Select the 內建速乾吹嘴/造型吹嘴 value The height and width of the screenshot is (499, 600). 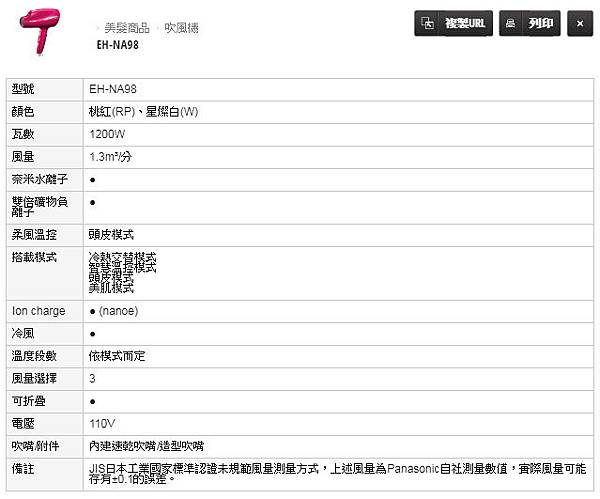pyautogui.click(x=146, y=446)
